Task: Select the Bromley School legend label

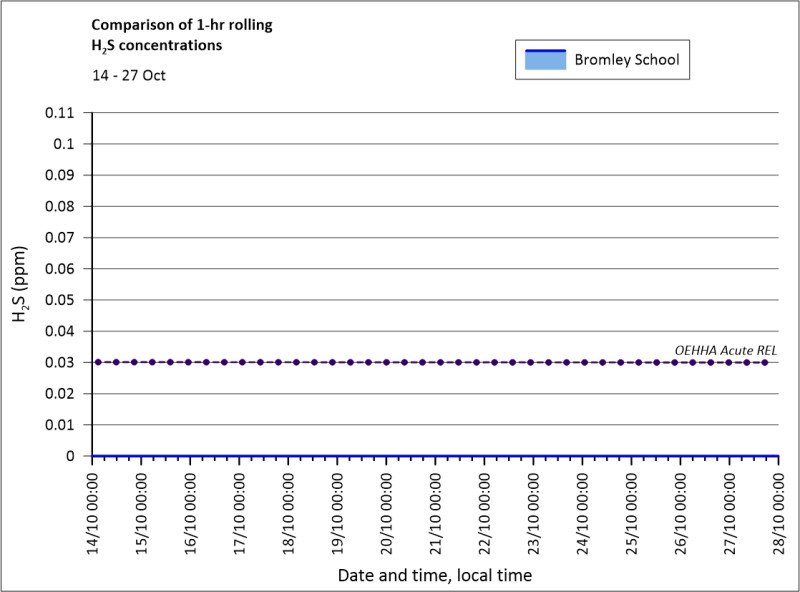Action: [x=626, y=60]
